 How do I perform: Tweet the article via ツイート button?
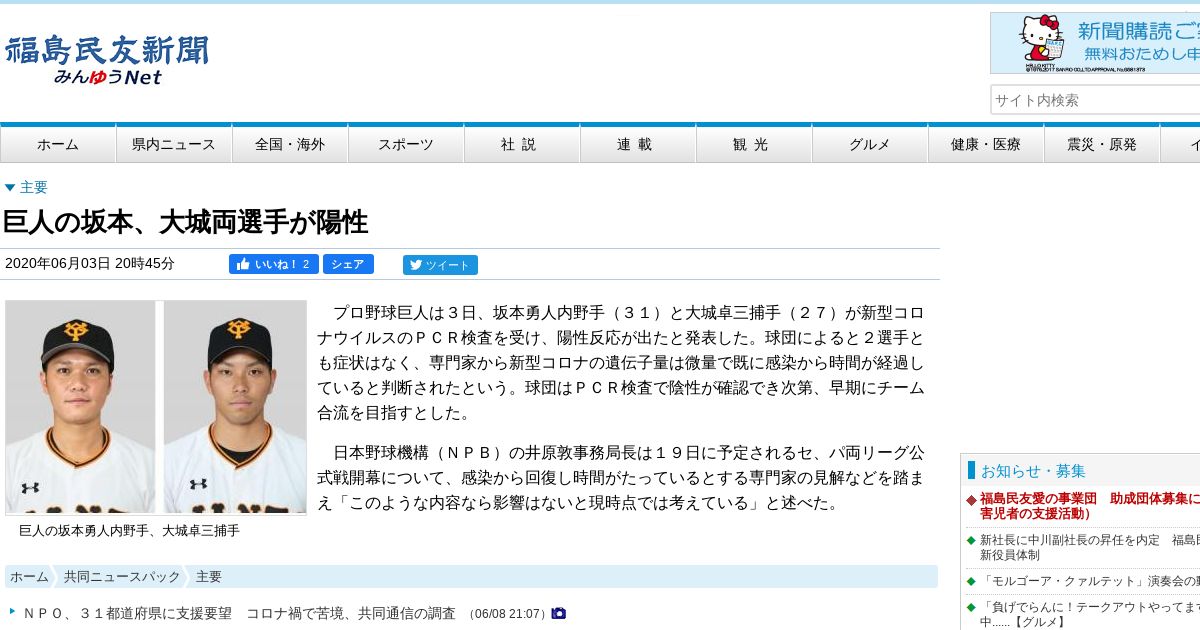(440, 265)
